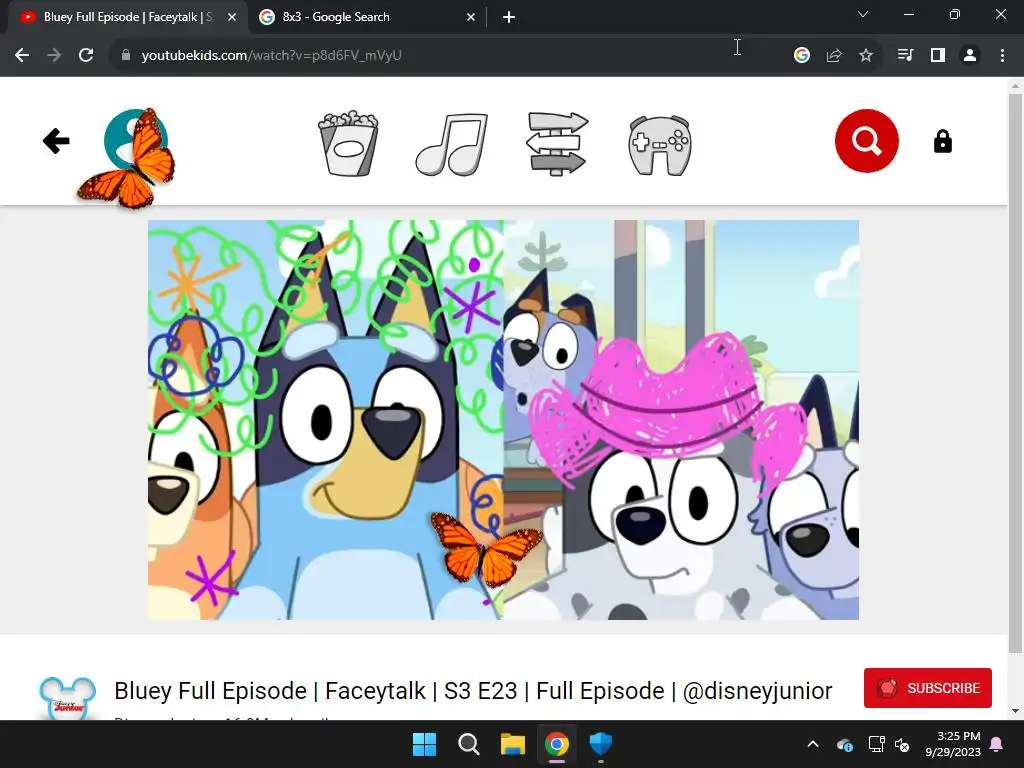Go forward one page in Chrome
The height and width of the screenshot is (768, 1024).
click(x=54, y=56)
